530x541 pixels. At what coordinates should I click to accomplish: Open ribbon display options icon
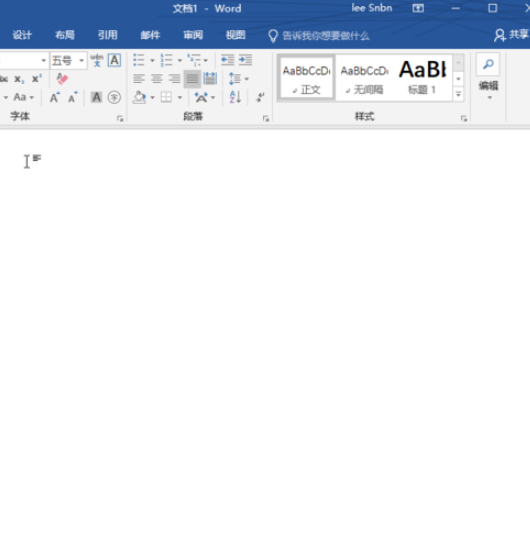tap(418, 8)
